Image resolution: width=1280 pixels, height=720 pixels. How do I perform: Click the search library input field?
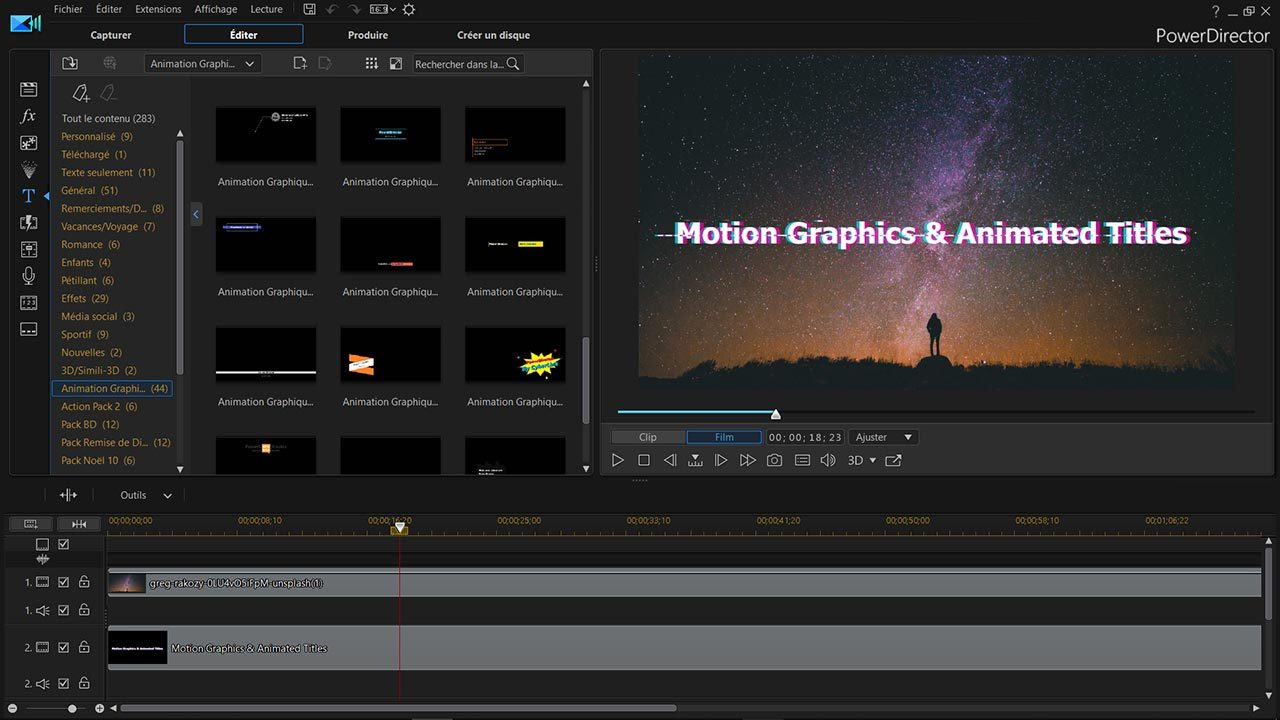(x=468, y=63)
